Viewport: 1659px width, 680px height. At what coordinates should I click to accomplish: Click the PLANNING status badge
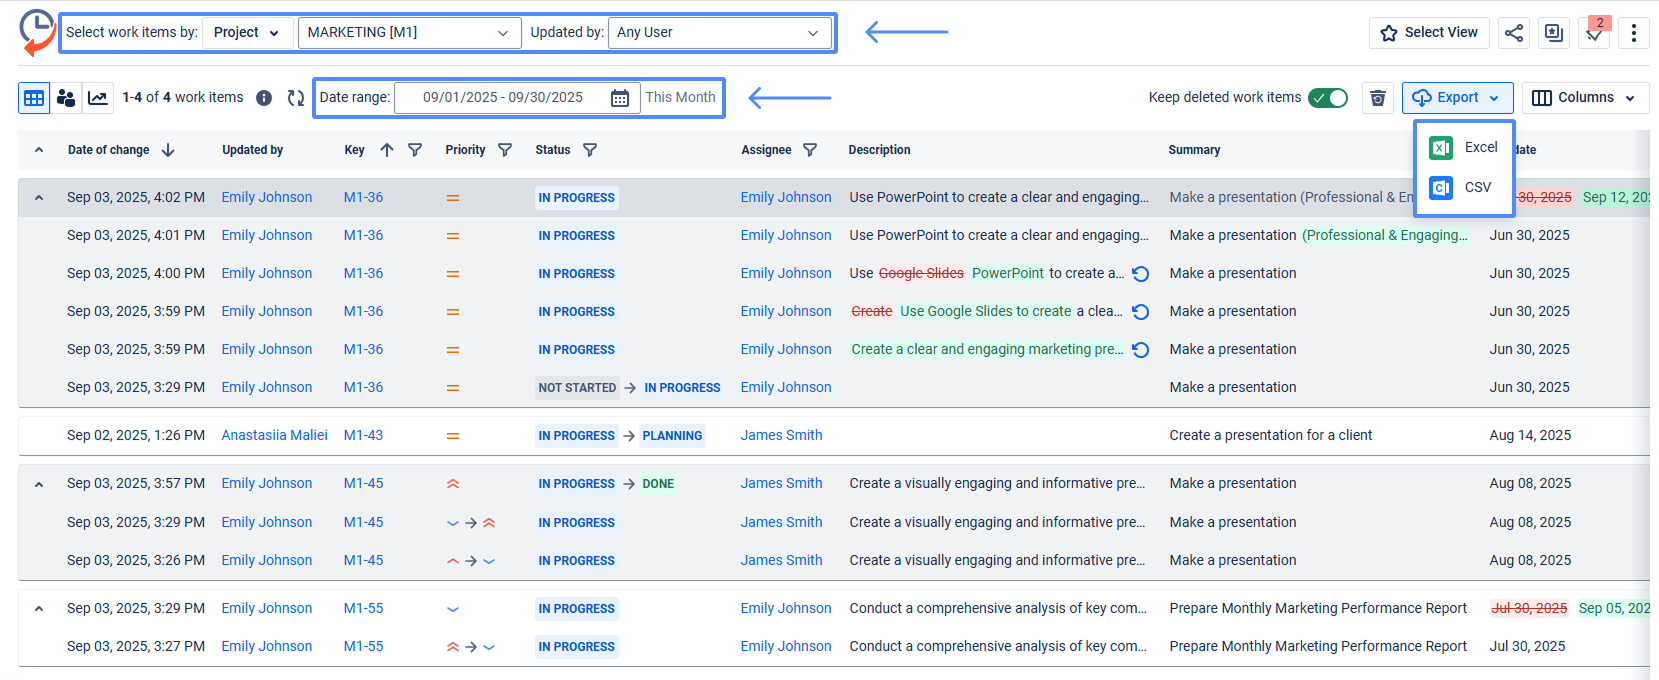click(x=673, y=436)
